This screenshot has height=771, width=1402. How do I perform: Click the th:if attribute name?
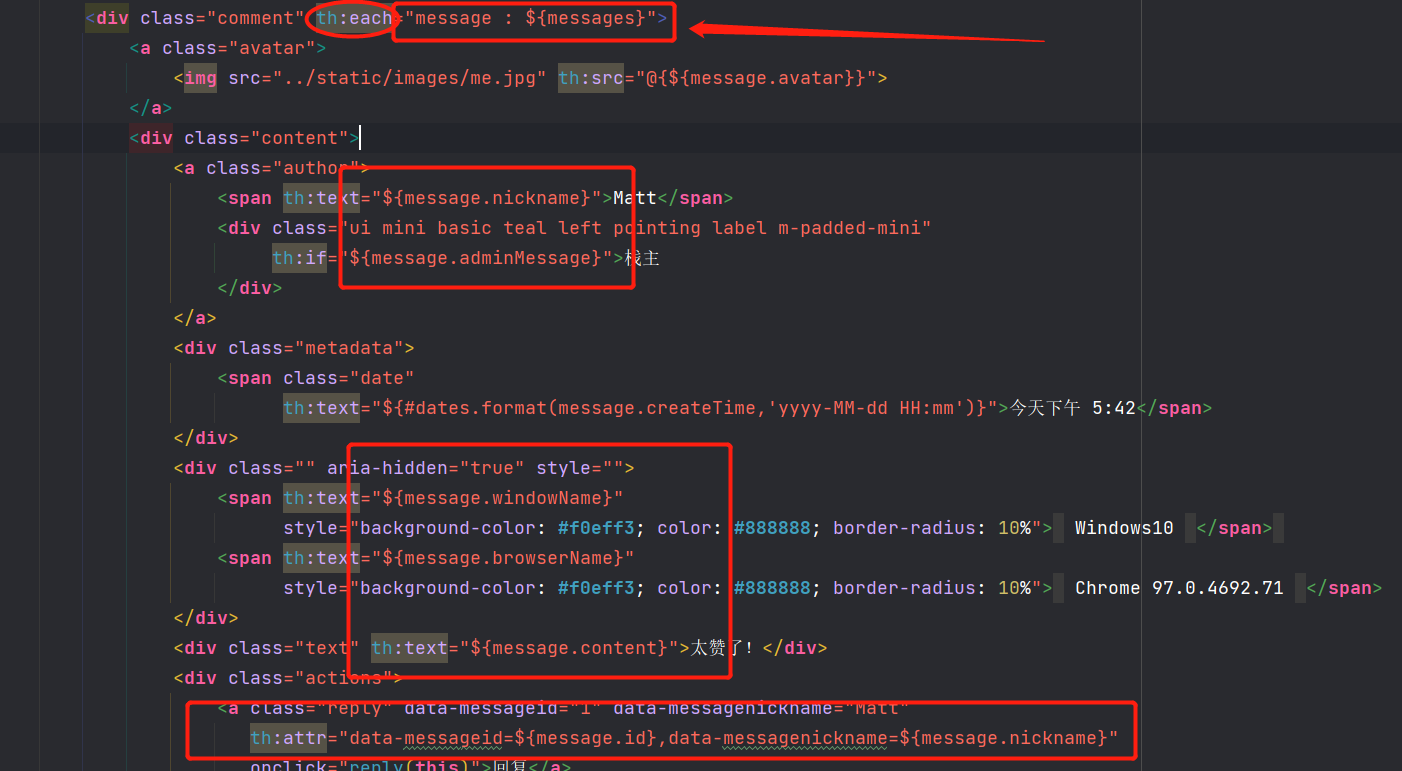300,258
